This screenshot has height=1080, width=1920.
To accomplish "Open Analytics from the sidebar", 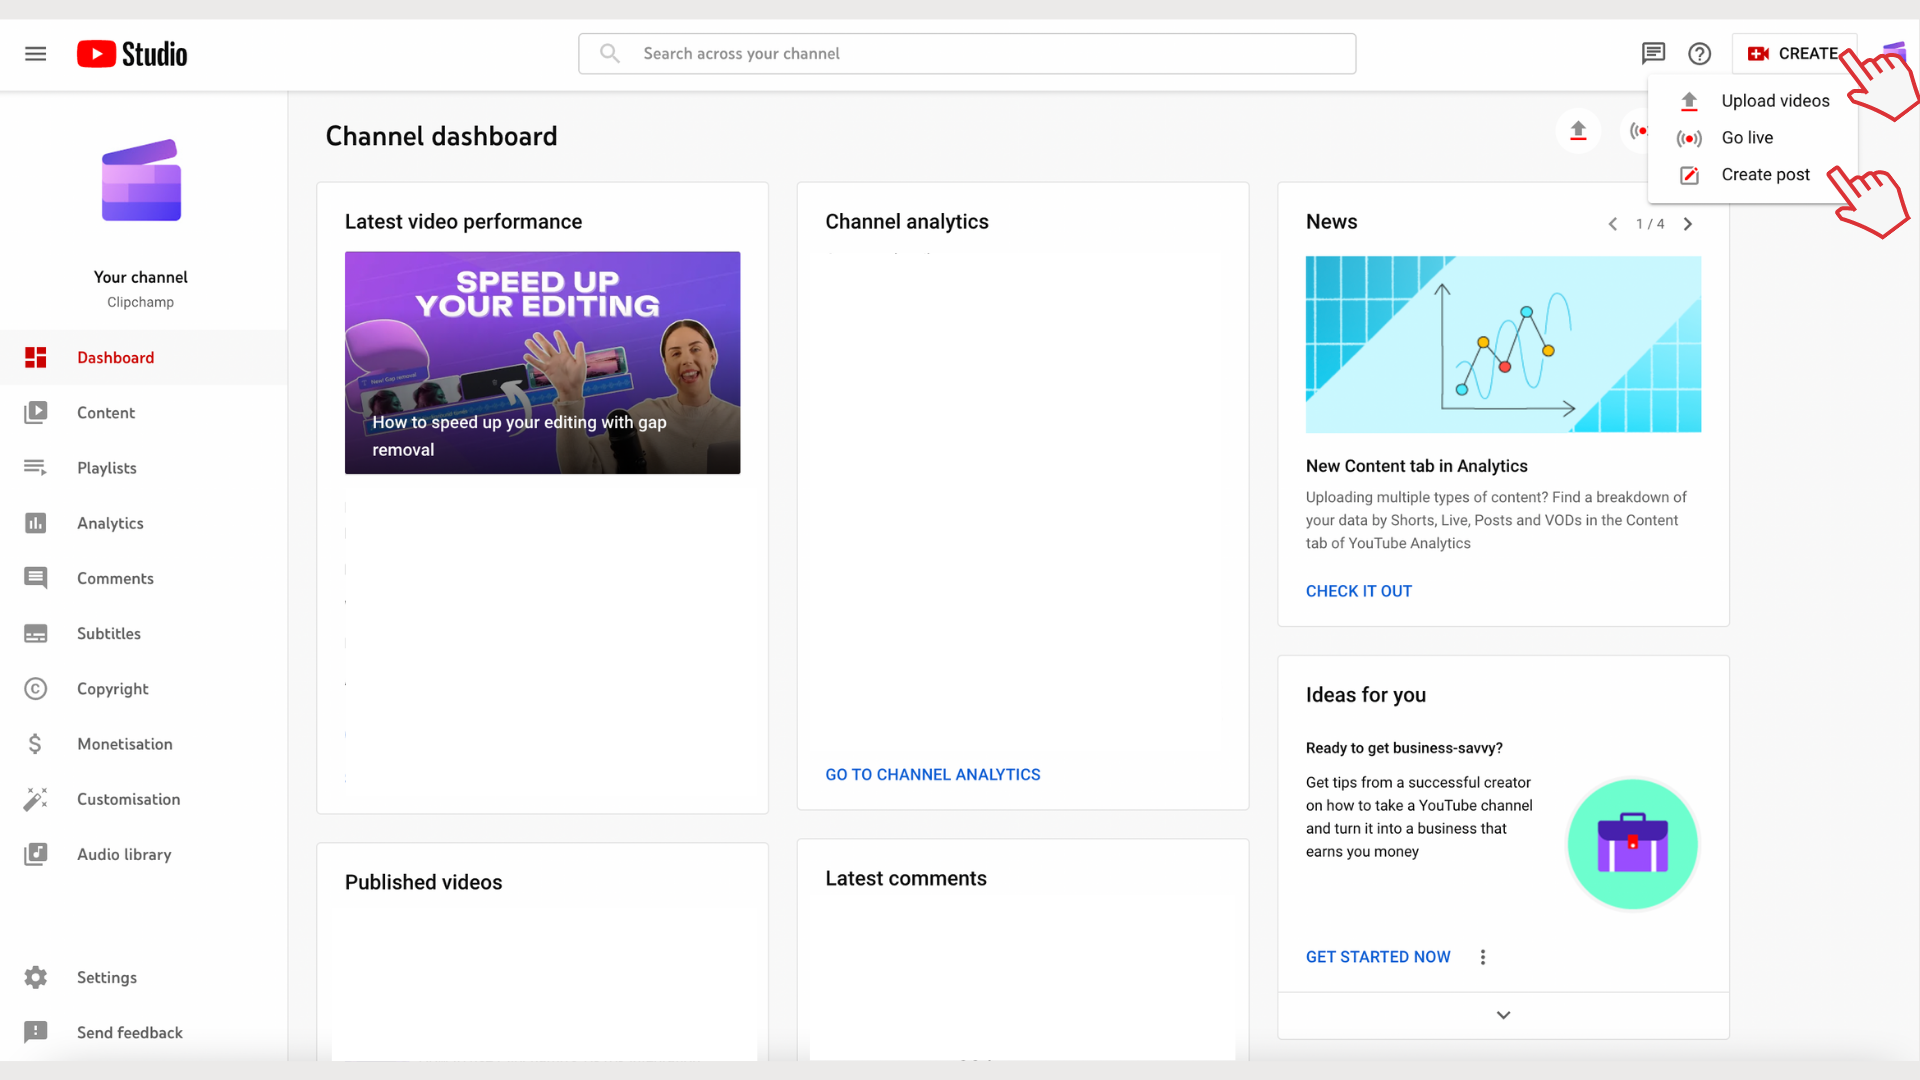I will coord(110,523).
